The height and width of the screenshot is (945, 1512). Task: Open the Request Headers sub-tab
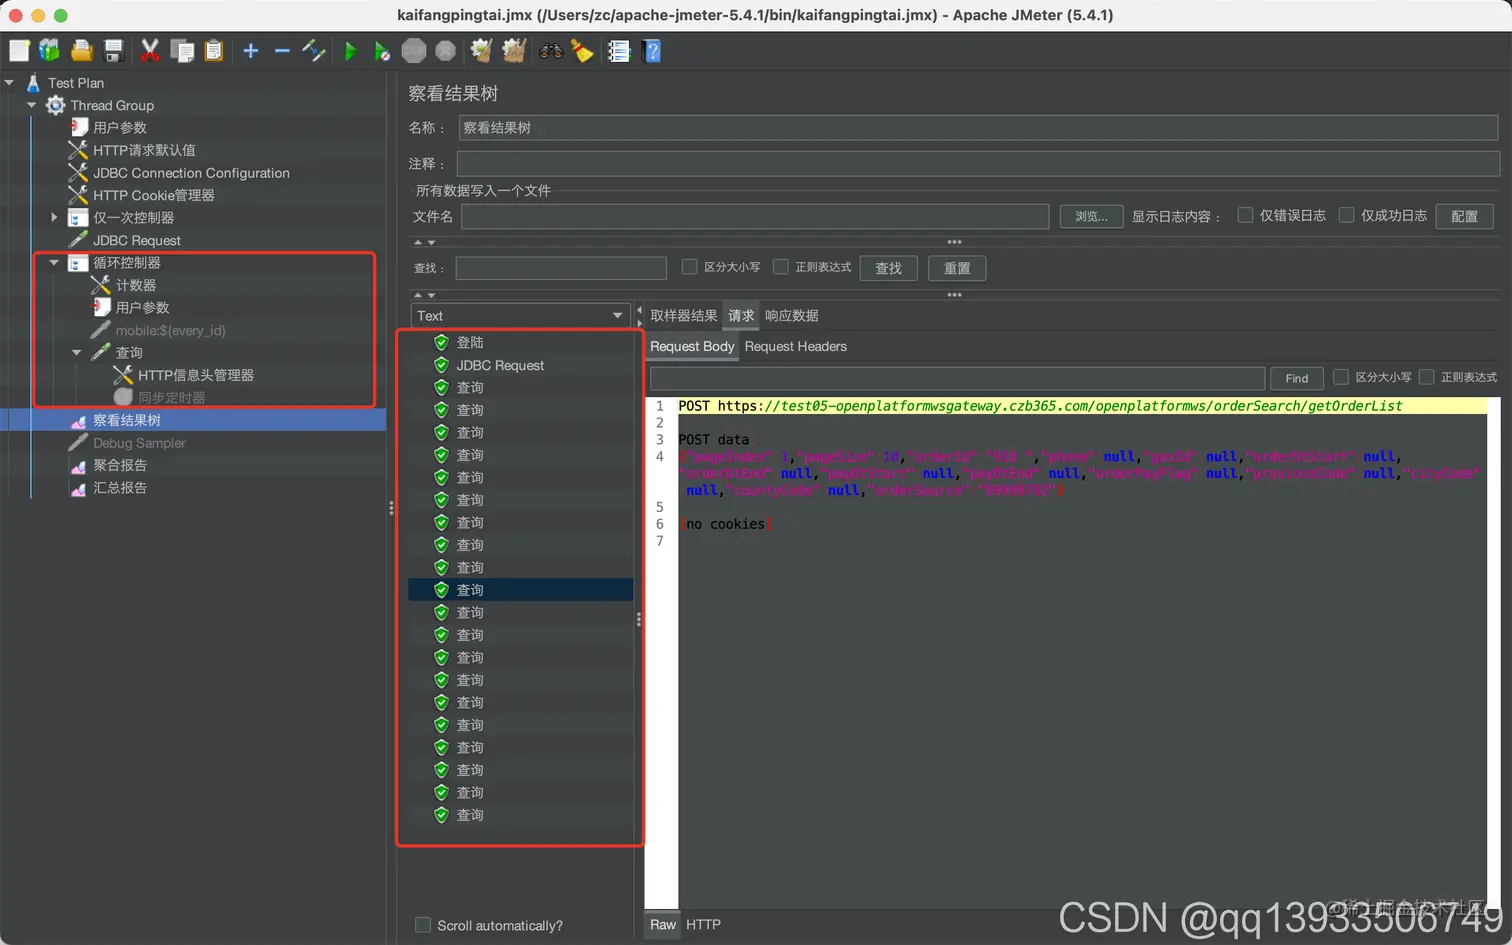[x=796, y=347]
